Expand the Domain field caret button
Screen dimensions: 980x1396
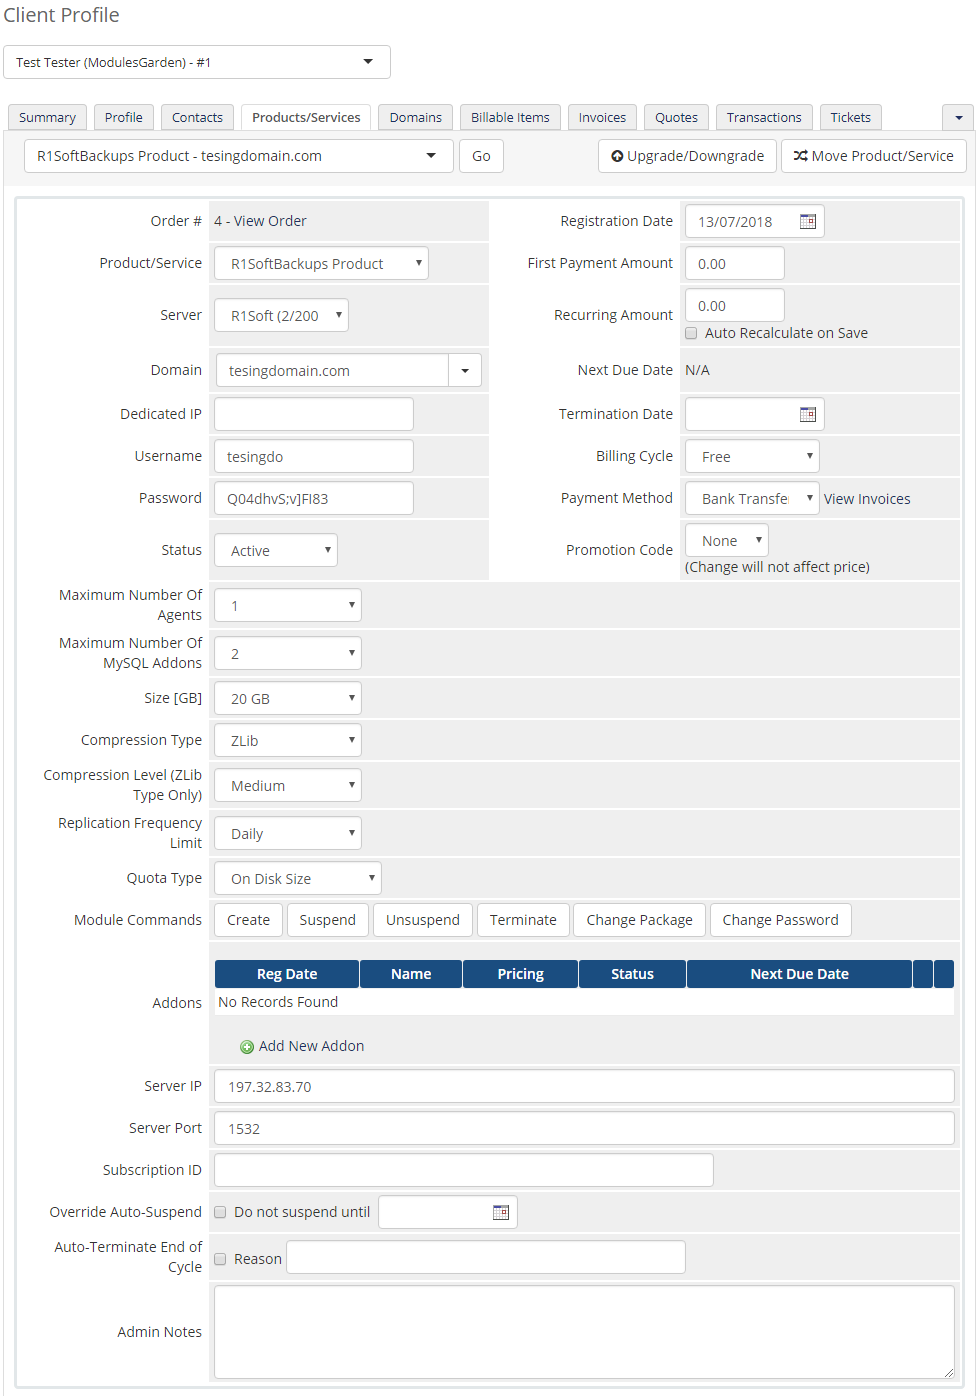coord(465,371)
